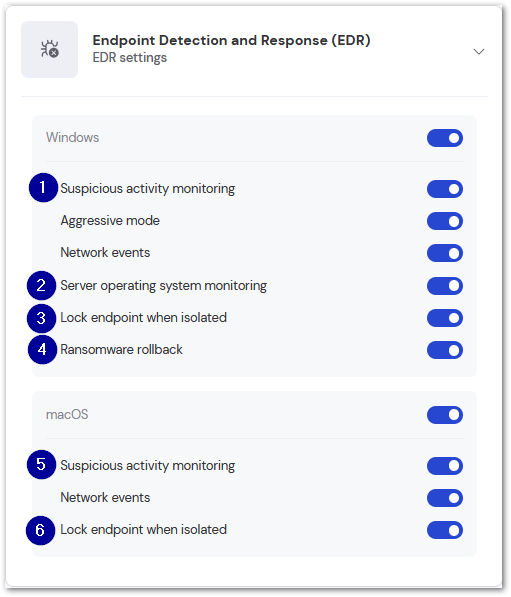Screen dimensions: 511x597
Task: Turn off the macOS EDR toggle
Action: 445,415
